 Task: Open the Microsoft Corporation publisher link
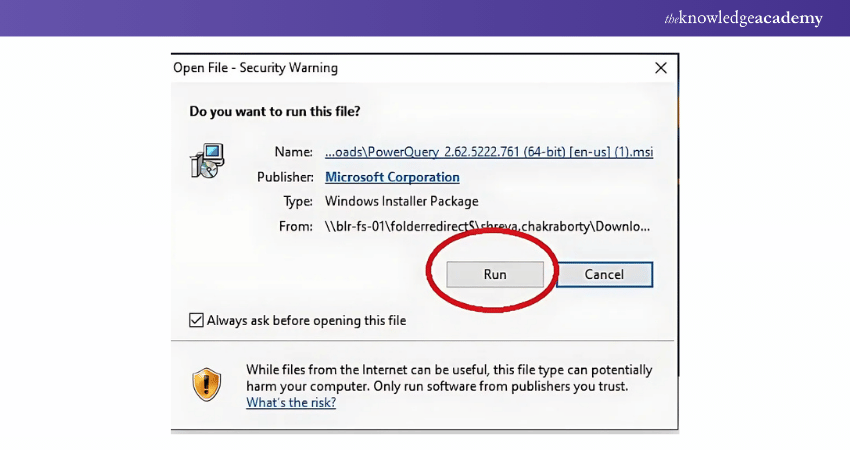coord(392,177)
